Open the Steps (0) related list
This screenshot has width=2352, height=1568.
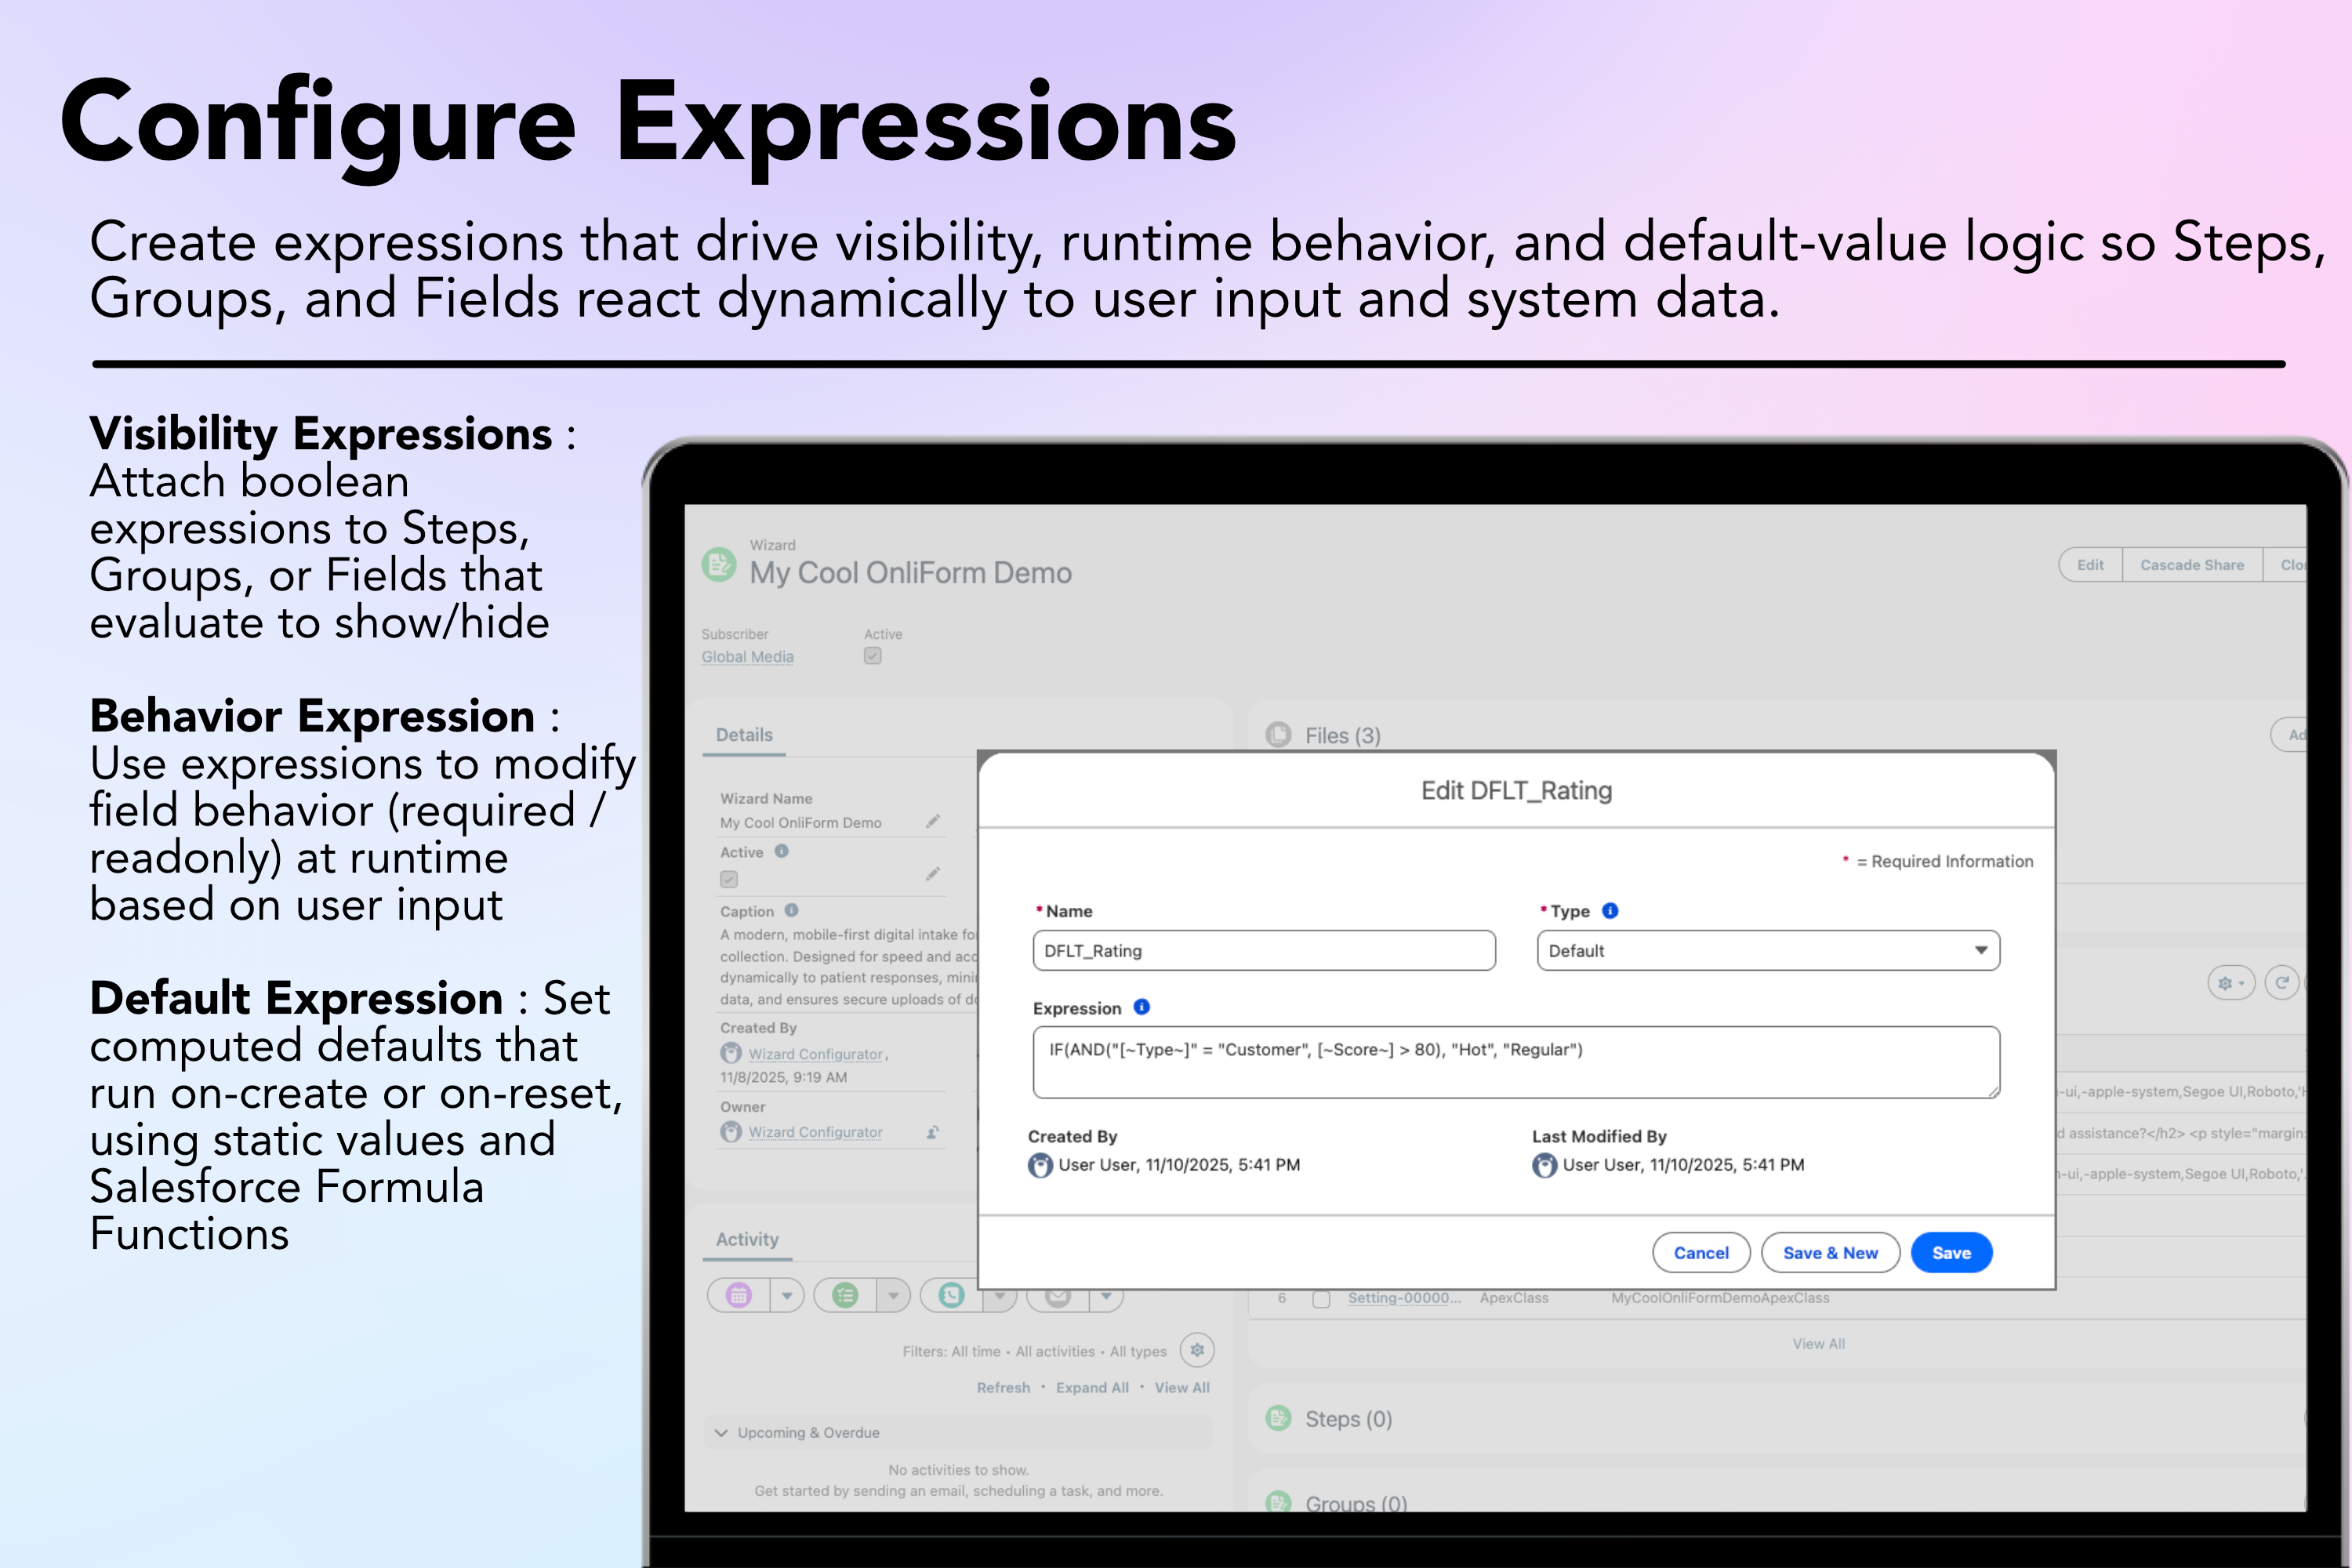point(1348,1418)
